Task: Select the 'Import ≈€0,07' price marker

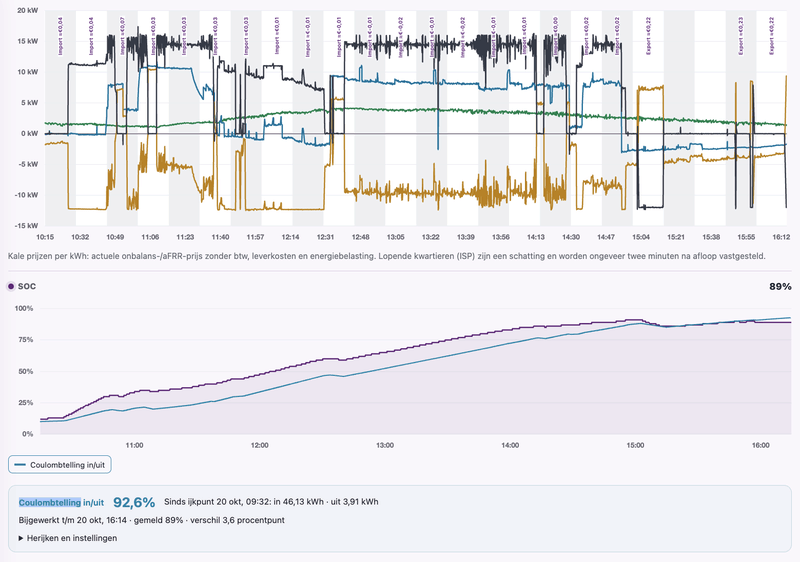Action: tap(122, 36)
